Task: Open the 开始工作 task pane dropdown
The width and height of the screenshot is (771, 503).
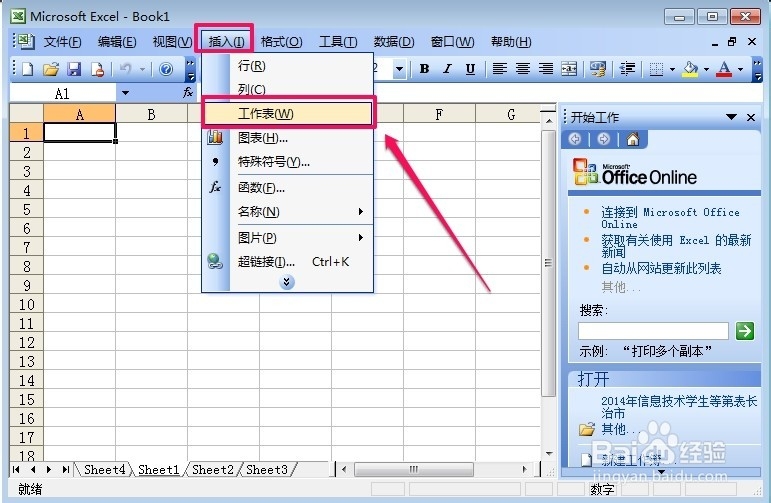Action: (x=731, y=117)
